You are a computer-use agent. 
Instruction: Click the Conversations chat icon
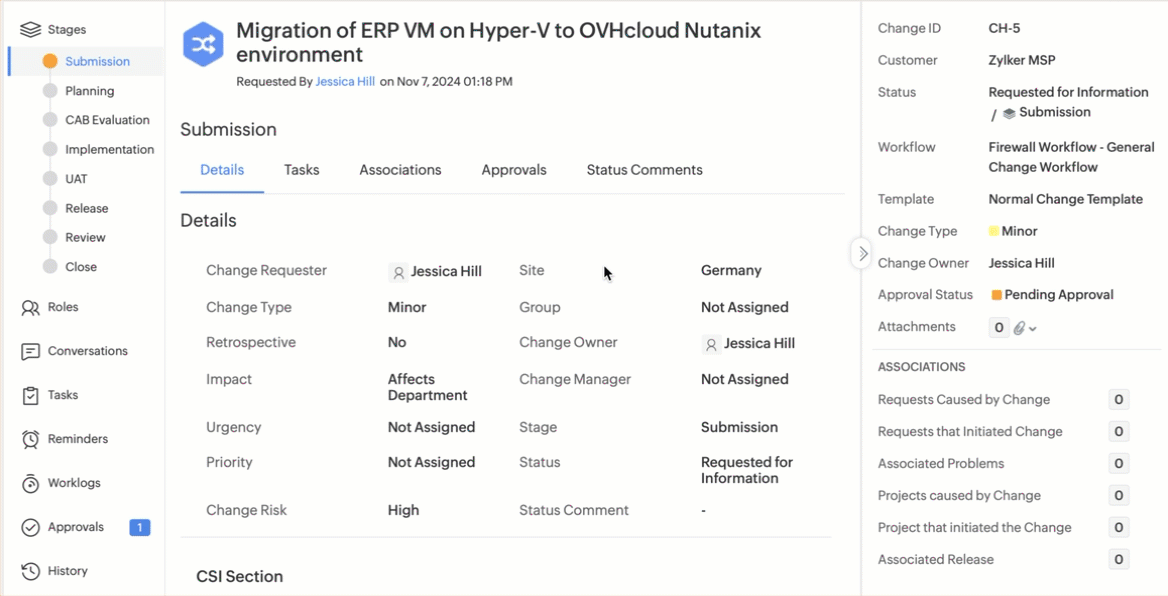coord(30,352)
